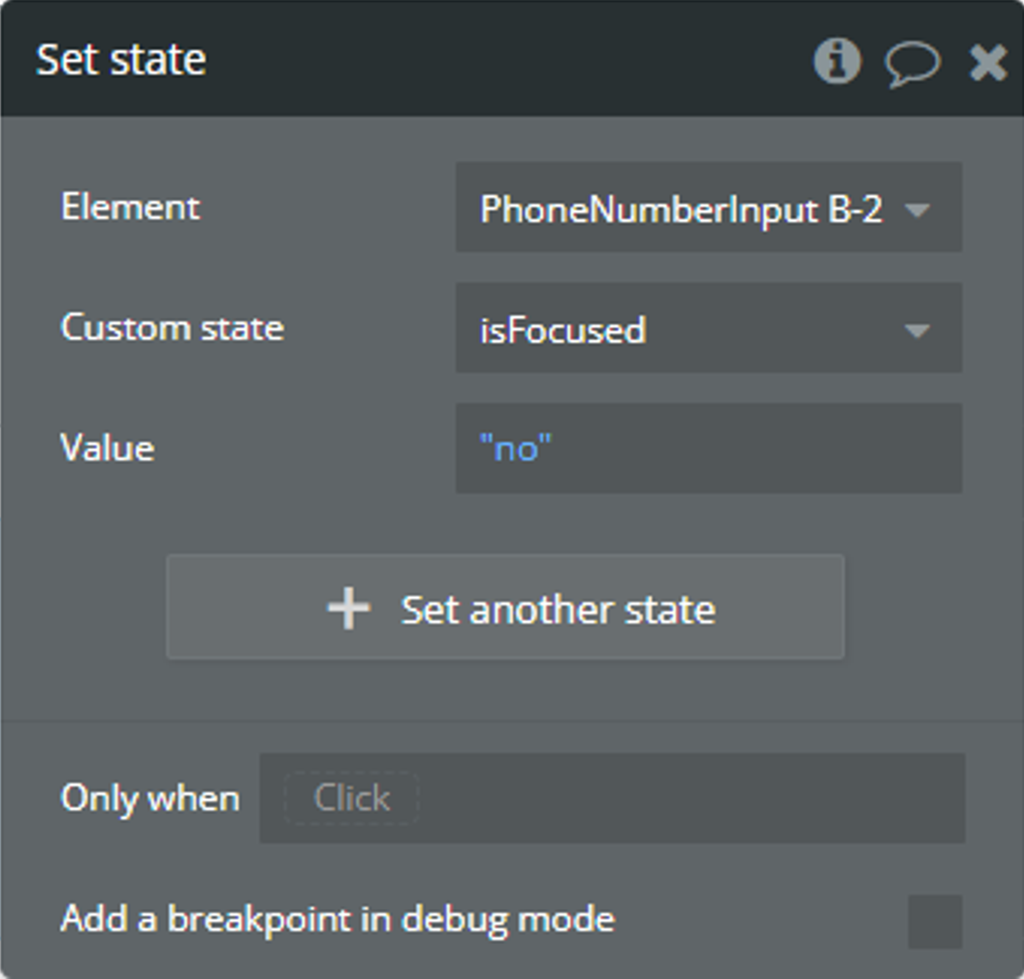1024x979 pixels.
Task: Open the Custom state dropdown showing isFocused
Action: click(x=709, y=328)
